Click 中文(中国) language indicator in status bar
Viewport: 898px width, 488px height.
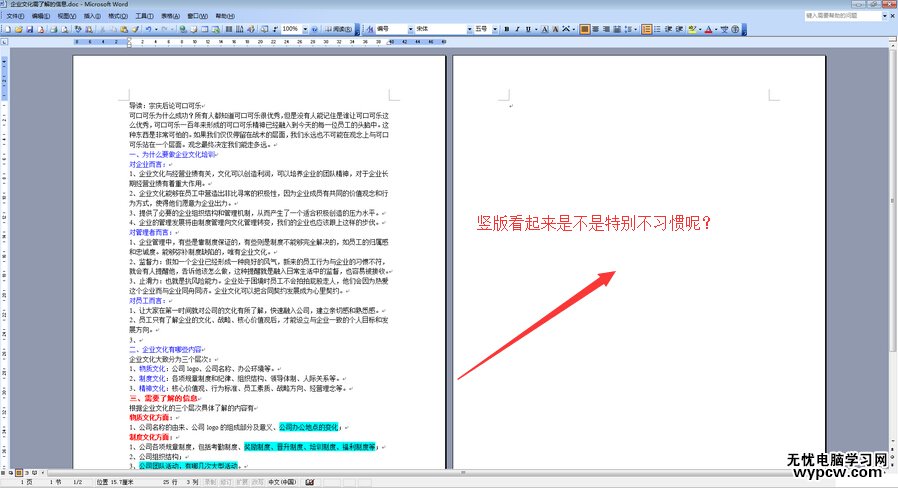282,482
